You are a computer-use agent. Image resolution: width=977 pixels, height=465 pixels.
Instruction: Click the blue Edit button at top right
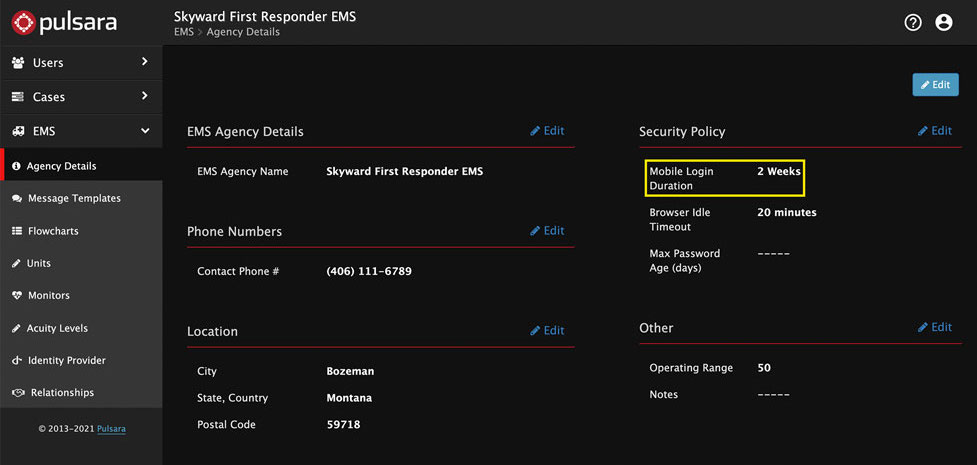tap(935, 85)
